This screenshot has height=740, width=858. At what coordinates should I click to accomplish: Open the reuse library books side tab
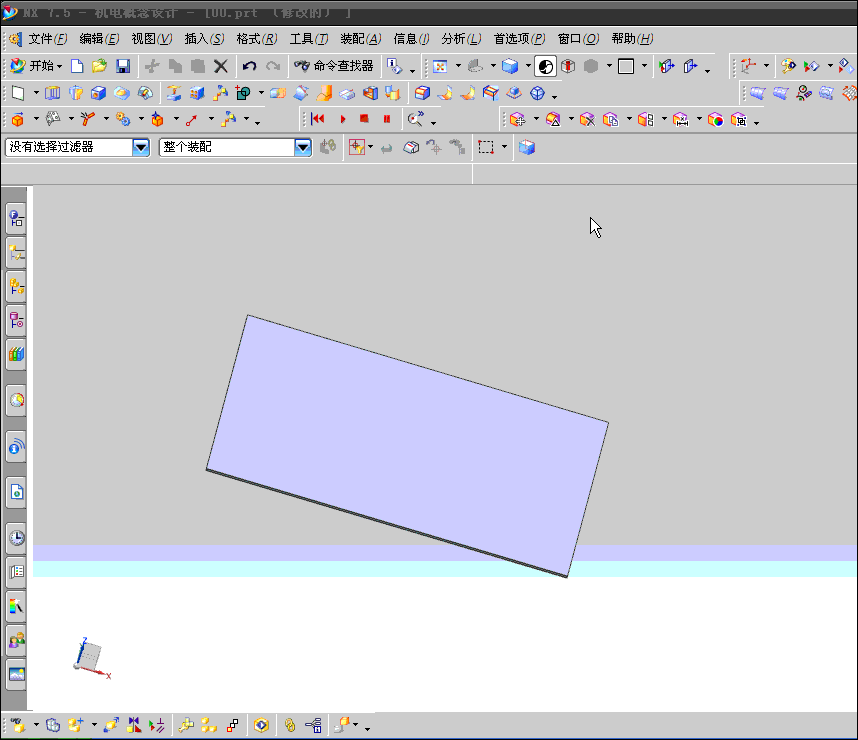point(16,354)
